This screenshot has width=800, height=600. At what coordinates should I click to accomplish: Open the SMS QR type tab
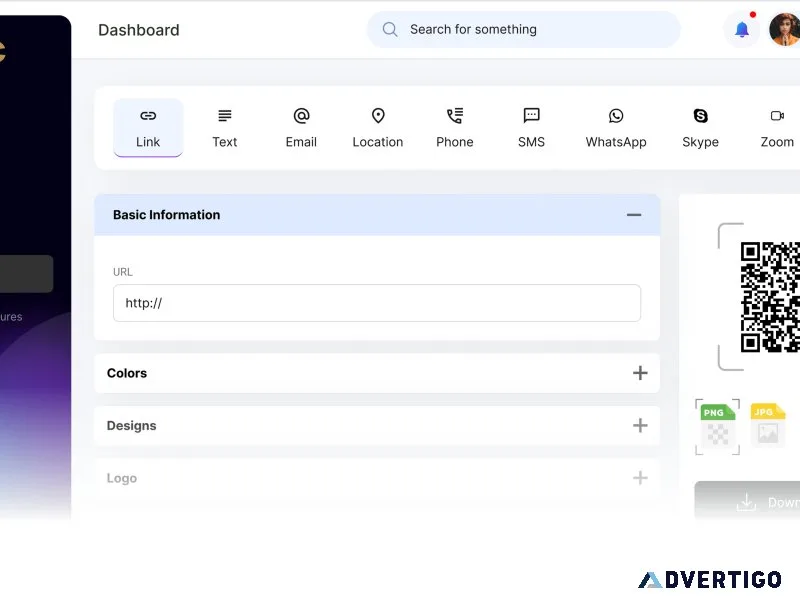click(531, 128)
